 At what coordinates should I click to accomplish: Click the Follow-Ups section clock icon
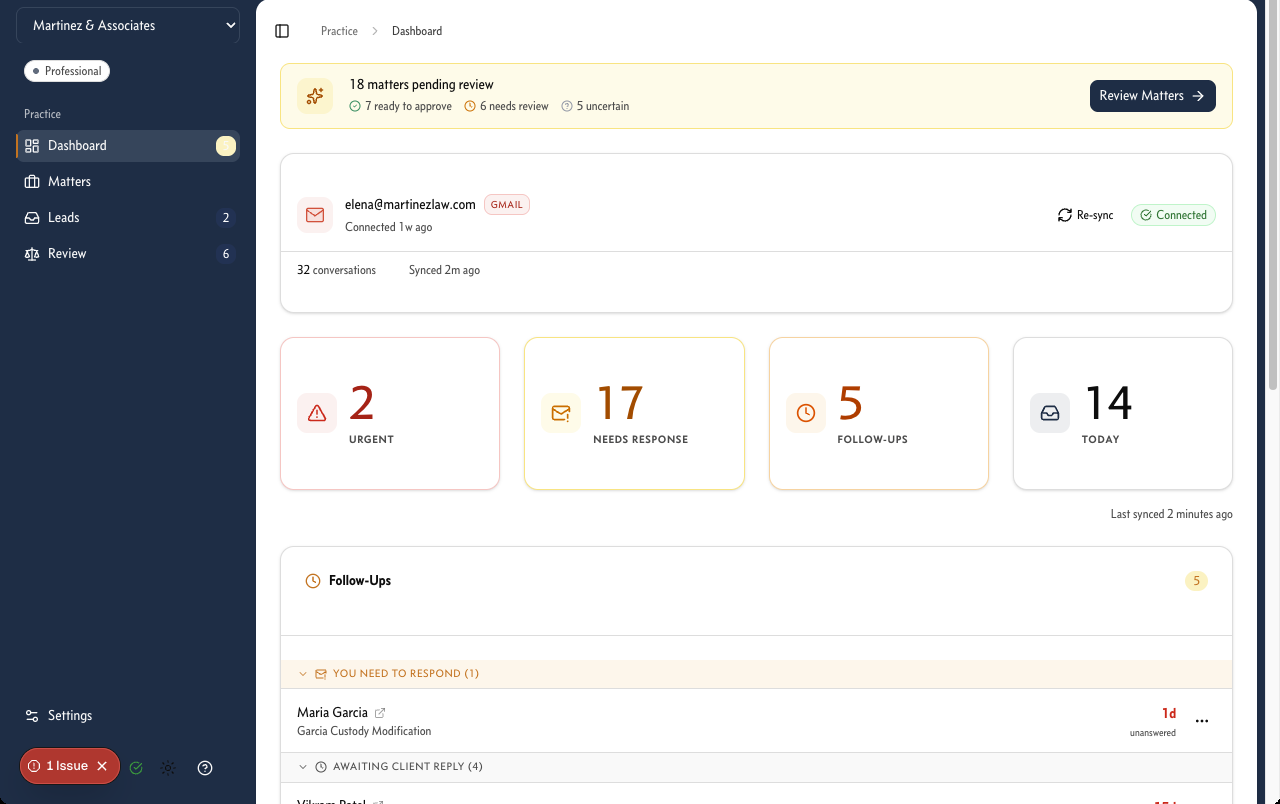[313, 581]
